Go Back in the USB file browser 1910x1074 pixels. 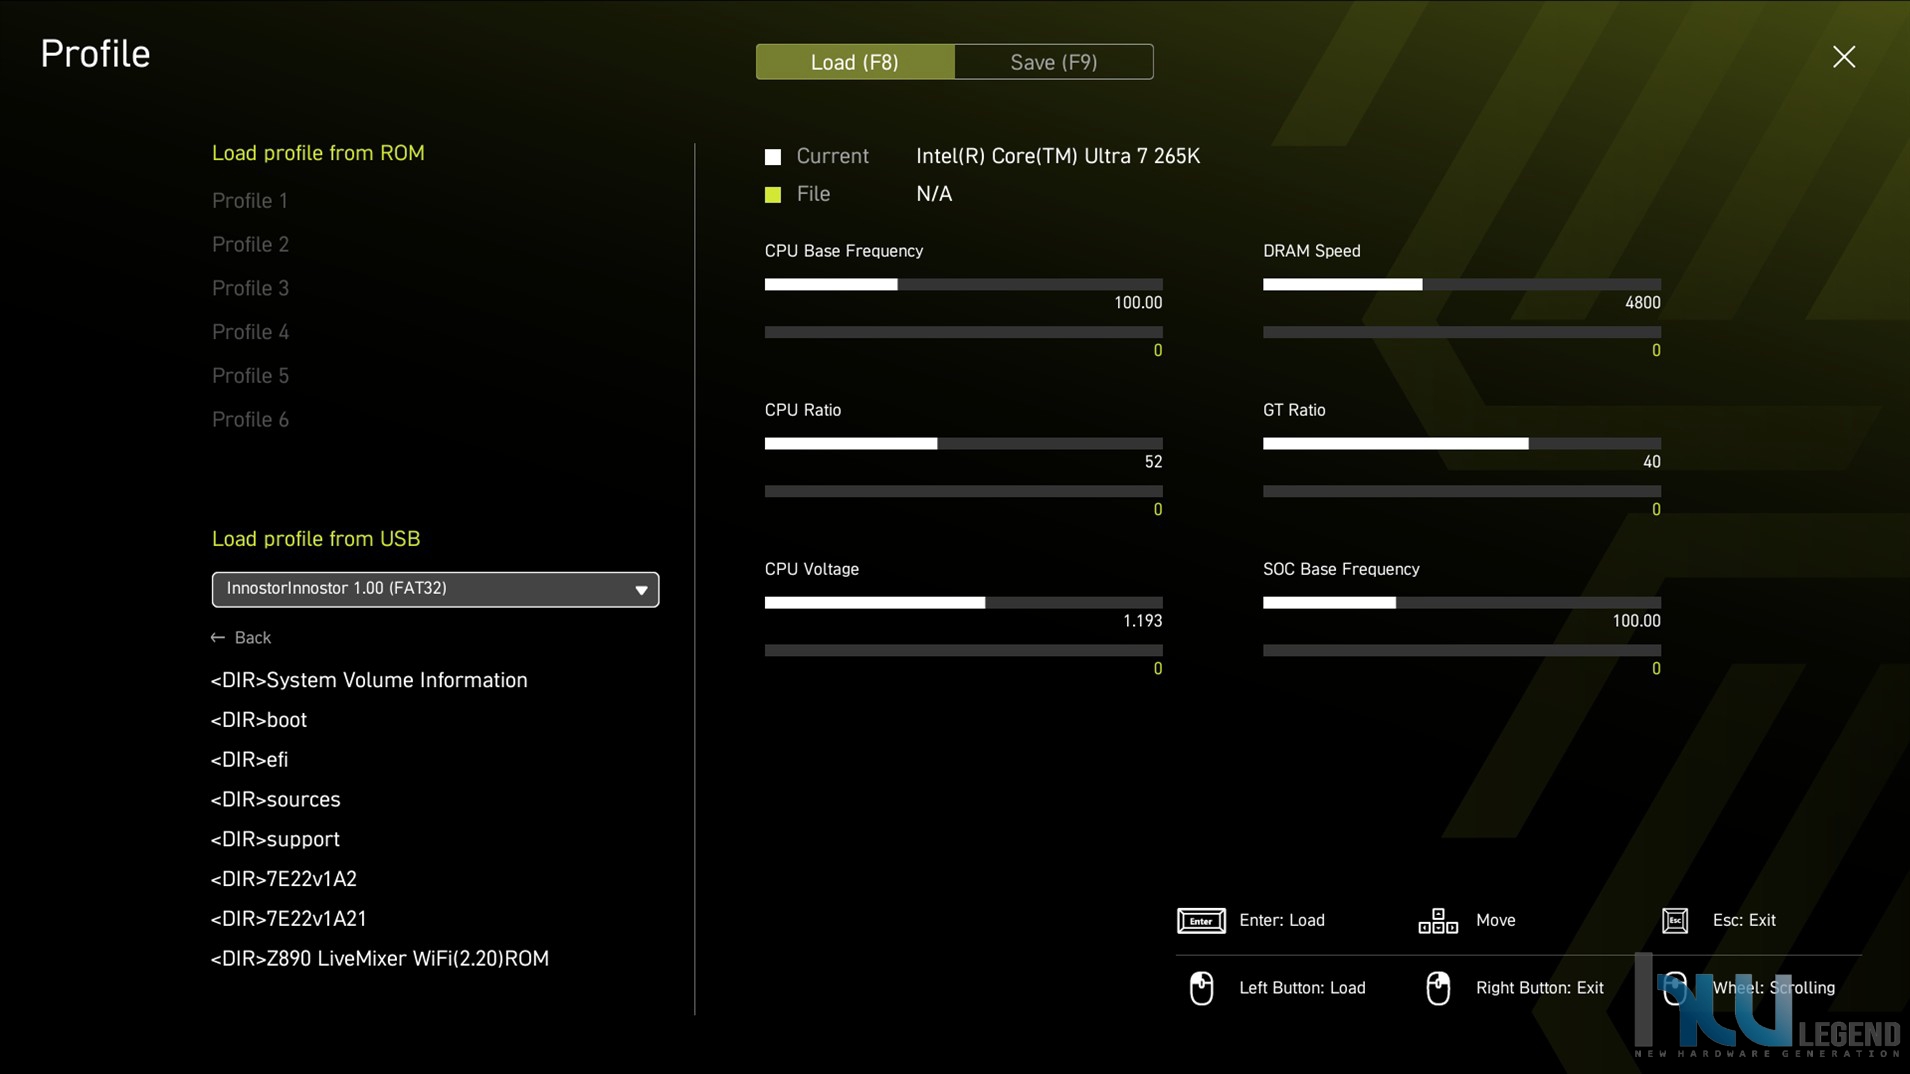[241, 638]
